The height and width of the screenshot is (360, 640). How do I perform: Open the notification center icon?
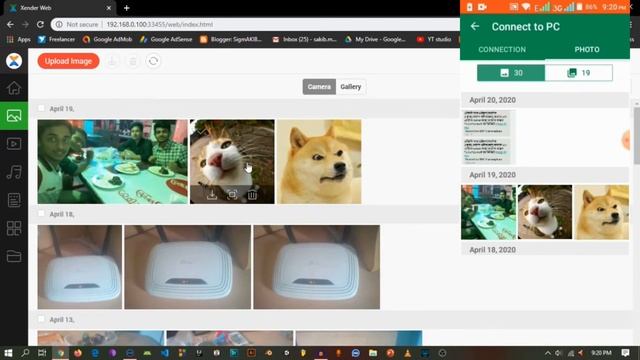pos(625,353)
